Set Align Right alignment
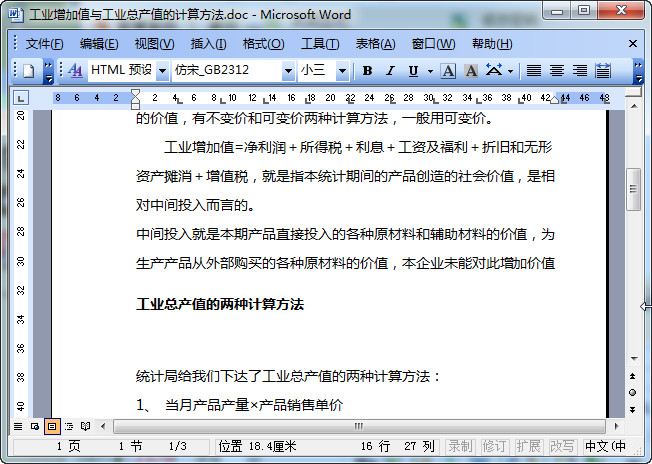The height and width of the screenshot is (464, 652). (580, 71)
